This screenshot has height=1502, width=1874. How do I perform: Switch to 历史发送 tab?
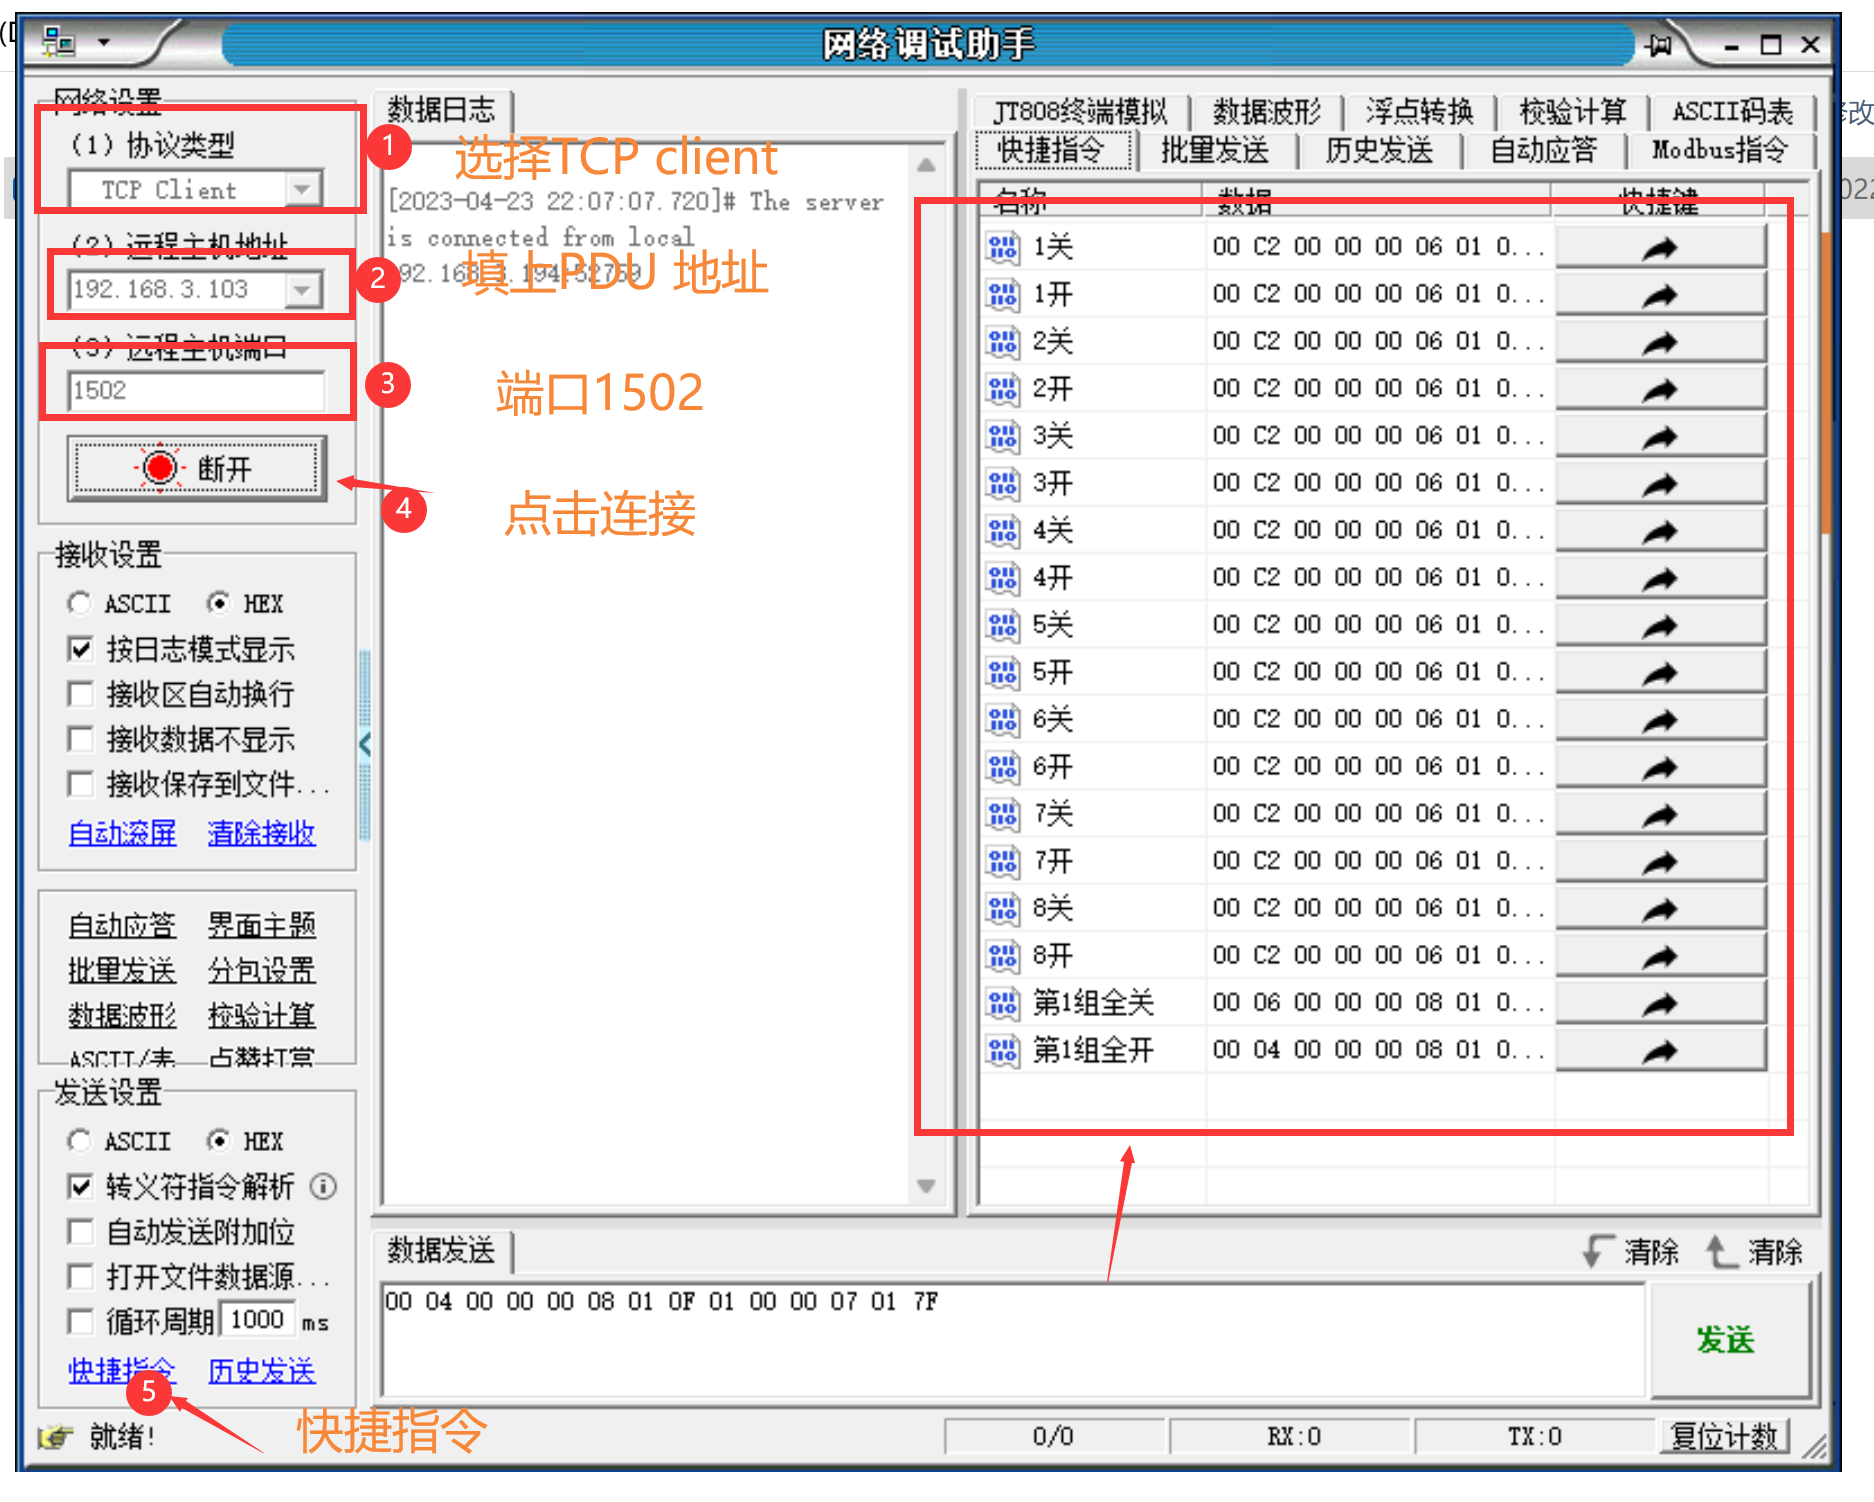[1379, 151]
